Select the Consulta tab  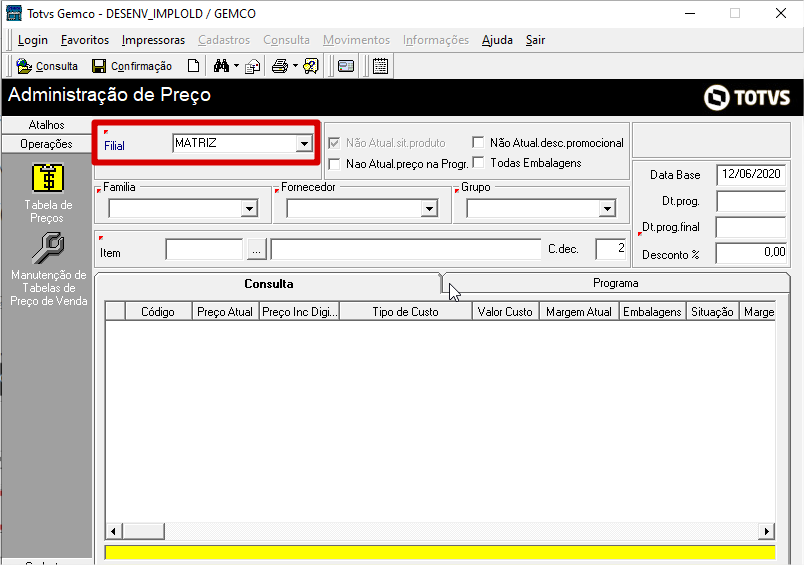click(269, 284)
